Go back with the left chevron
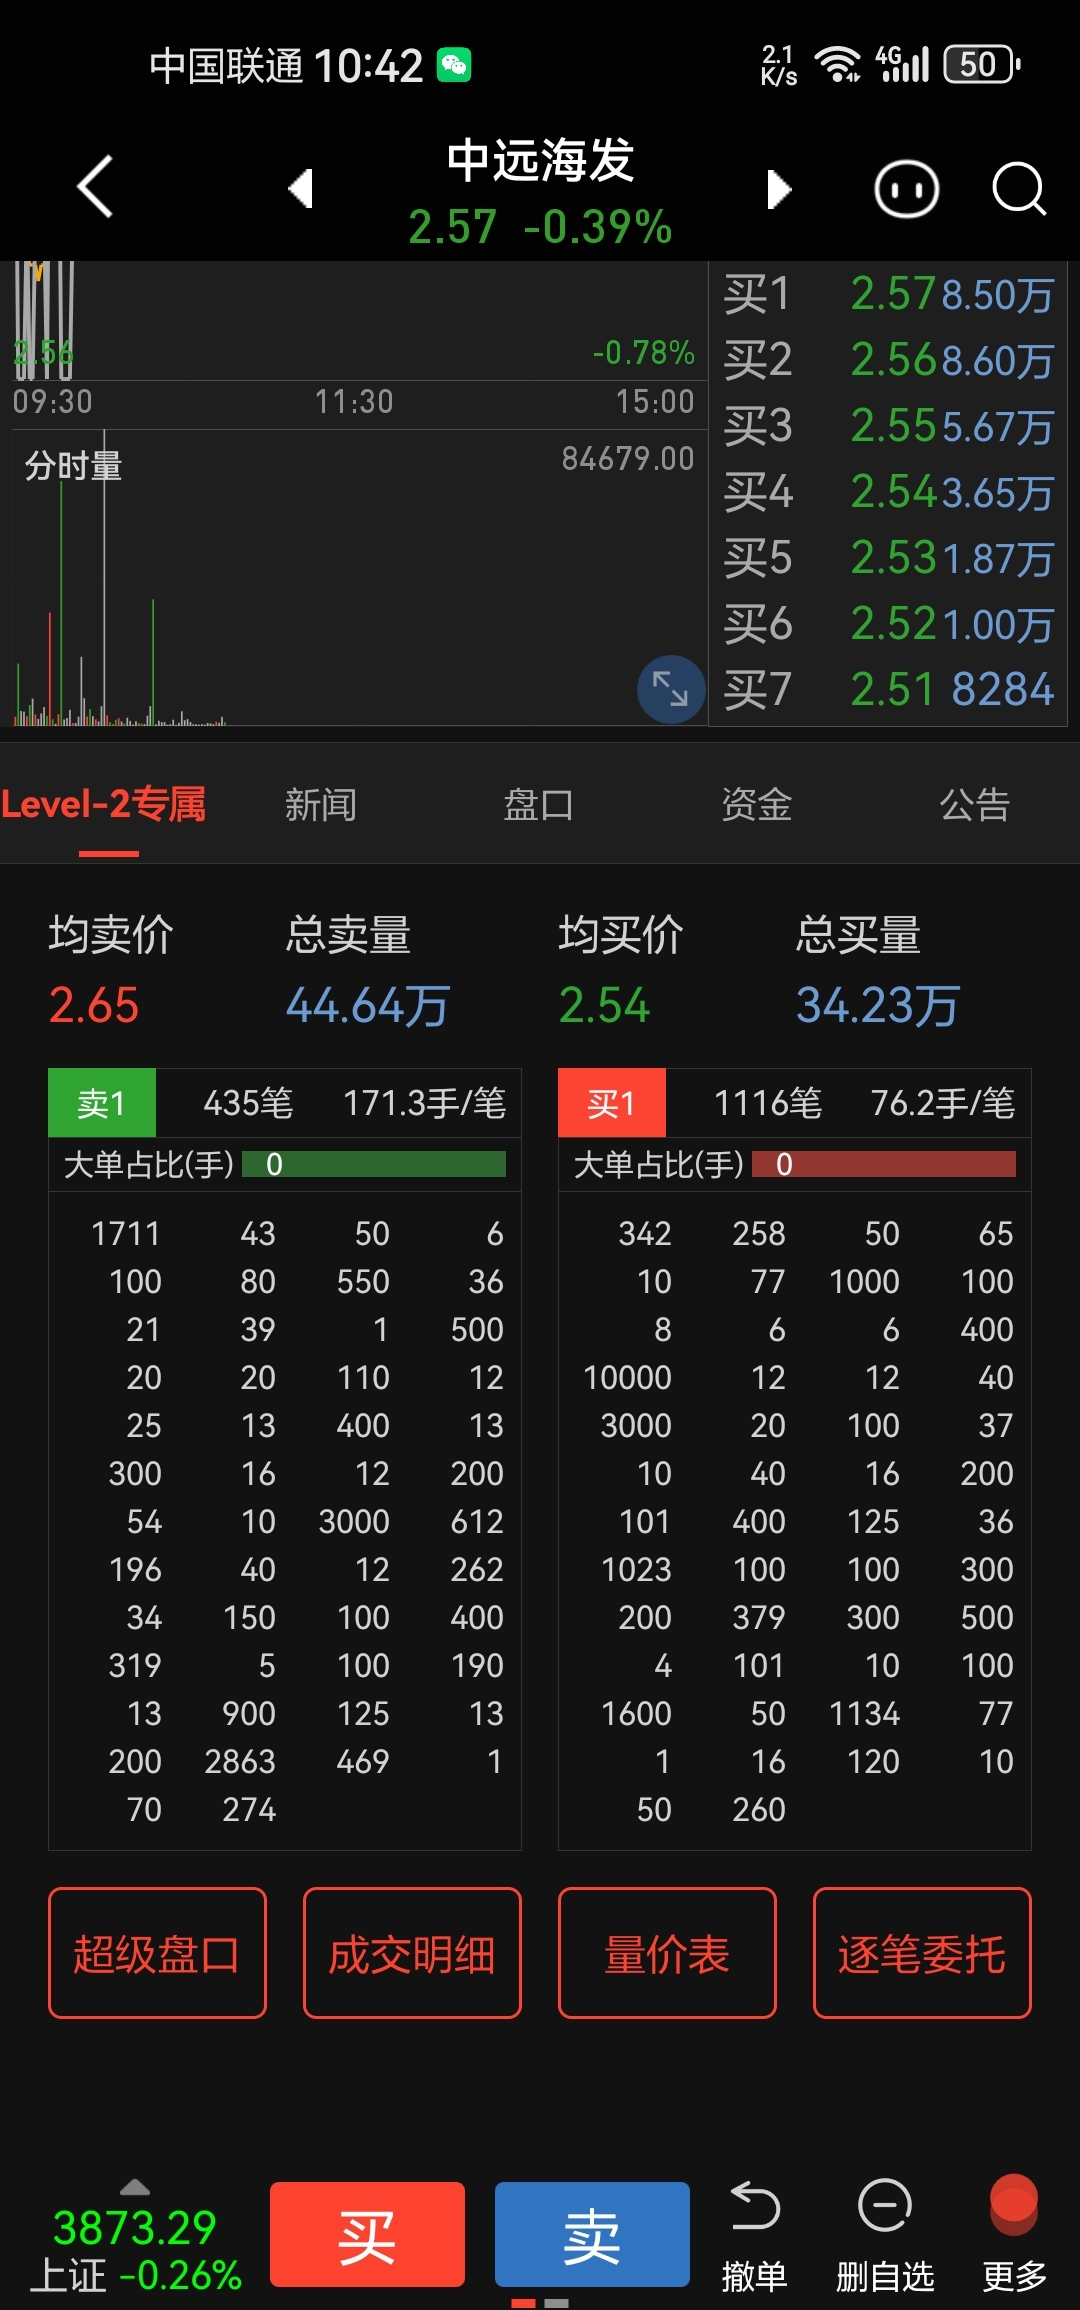 (x=95, y=187)
